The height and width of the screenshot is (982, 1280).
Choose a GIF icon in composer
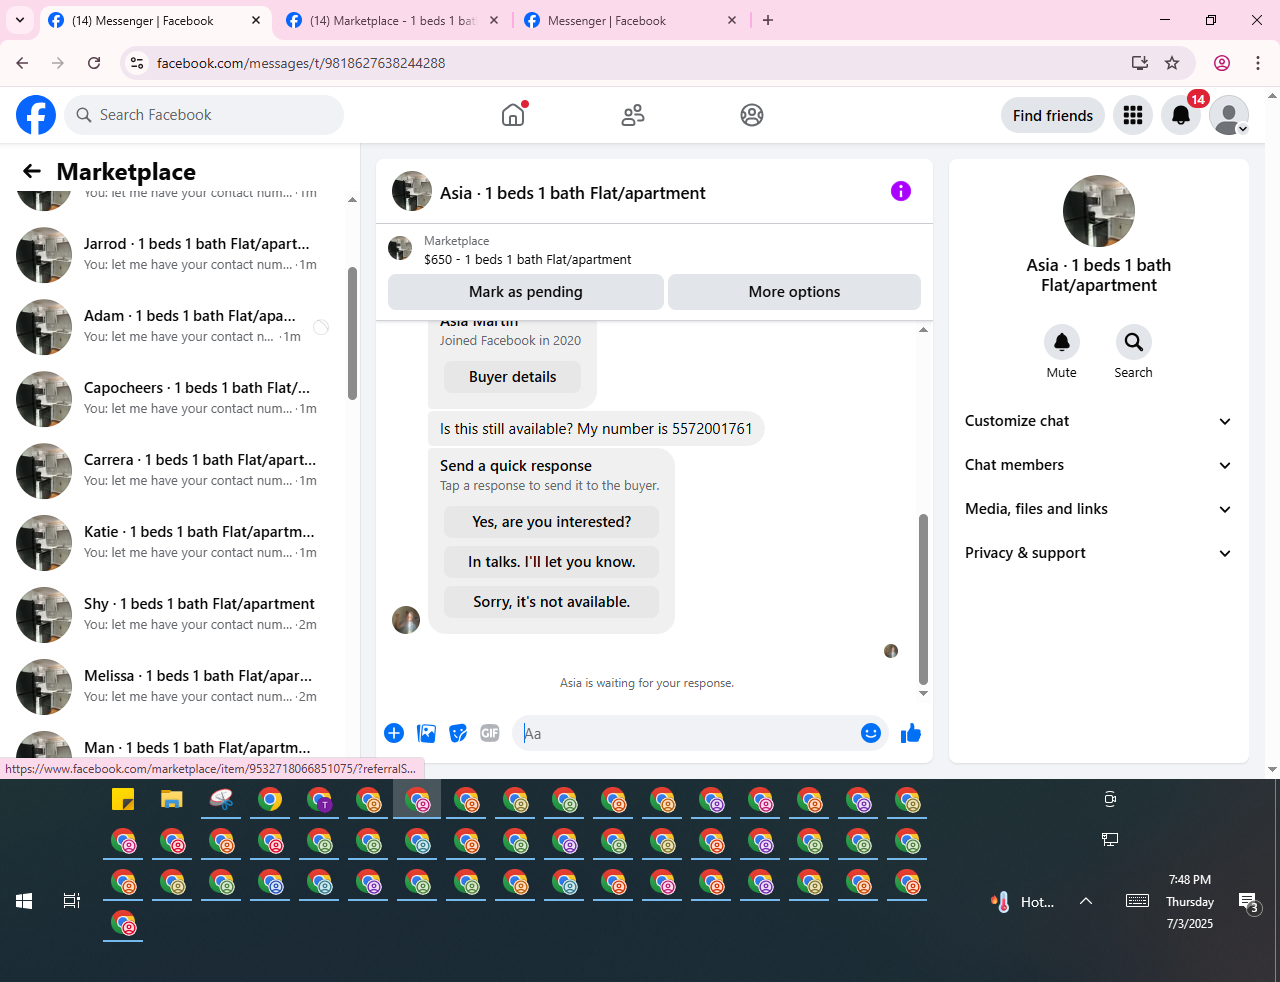pyautogui.click(x=490, y=733)
